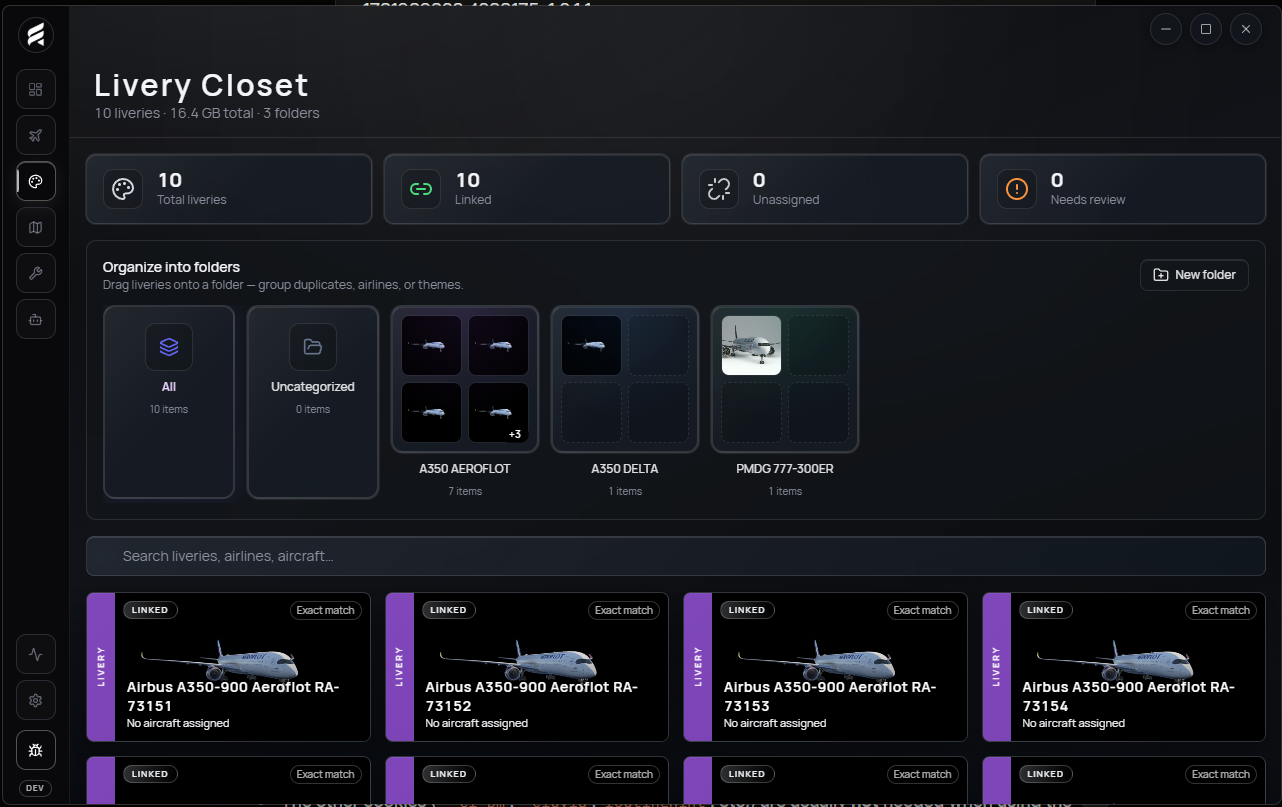
Task: Click "7 items" under A350 AEROFLOT
Action: pos(465,491)
